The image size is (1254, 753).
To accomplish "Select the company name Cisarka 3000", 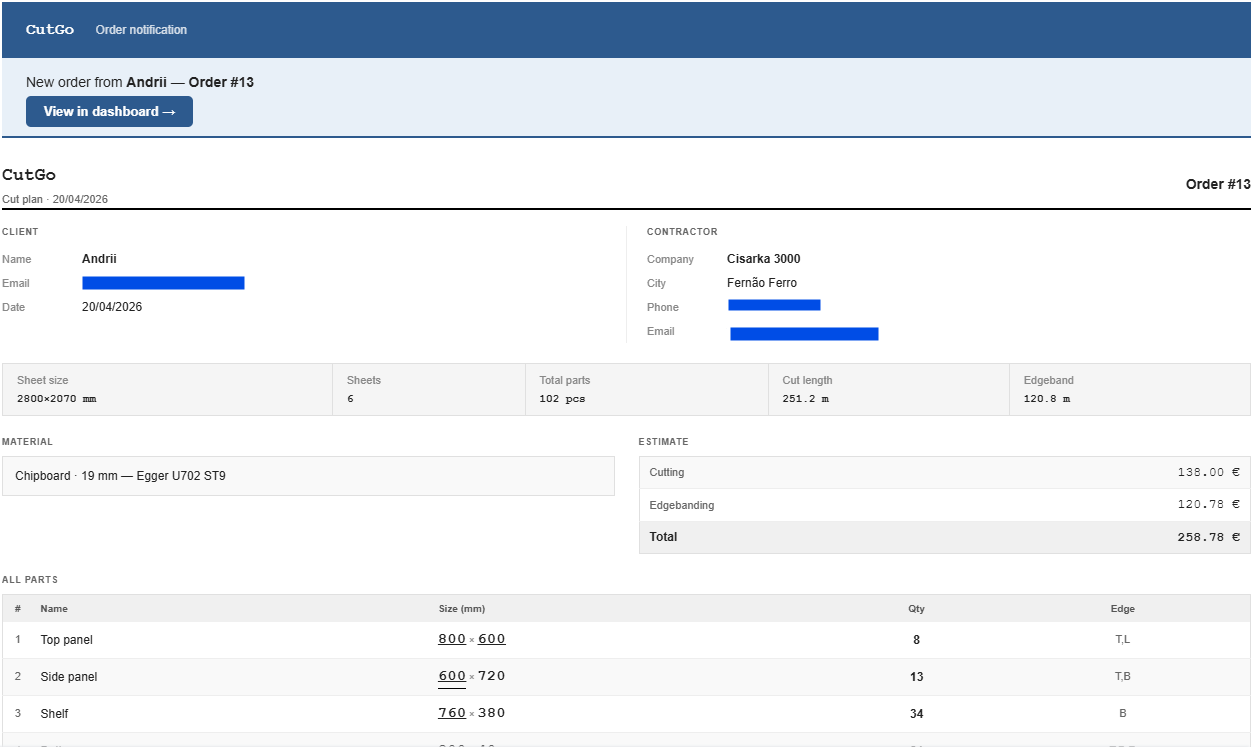I will [x=764, y=259].
